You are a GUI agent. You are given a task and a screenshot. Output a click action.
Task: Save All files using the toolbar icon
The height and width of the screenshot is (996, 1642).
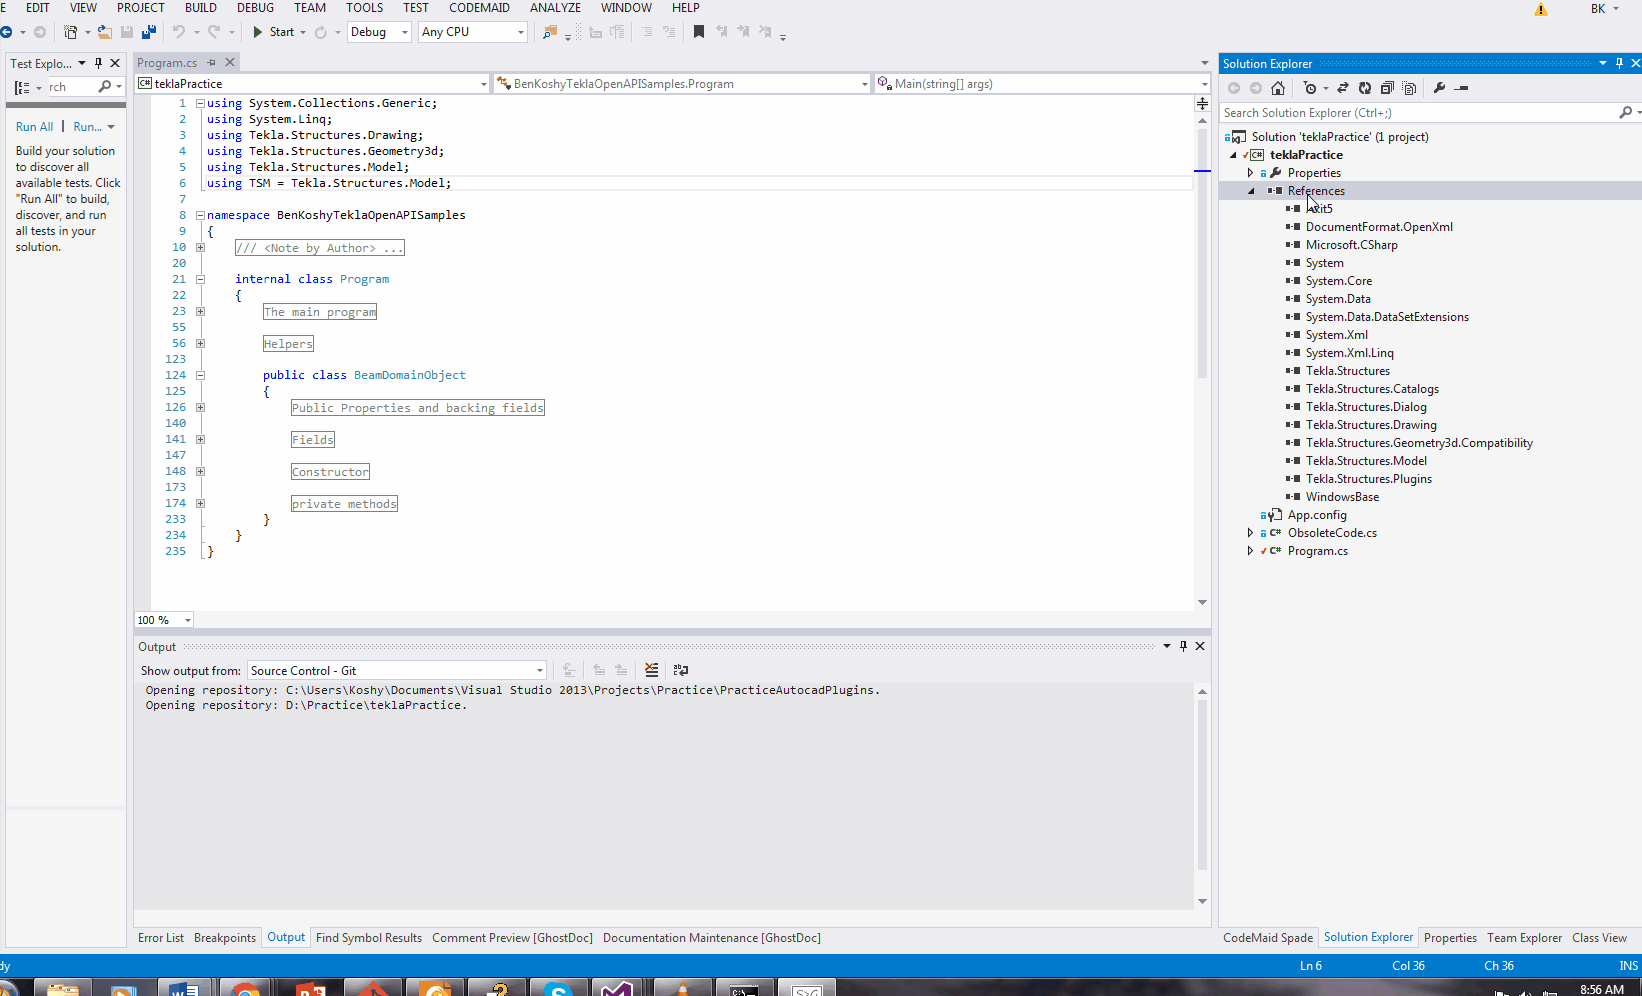pos(149,31)
